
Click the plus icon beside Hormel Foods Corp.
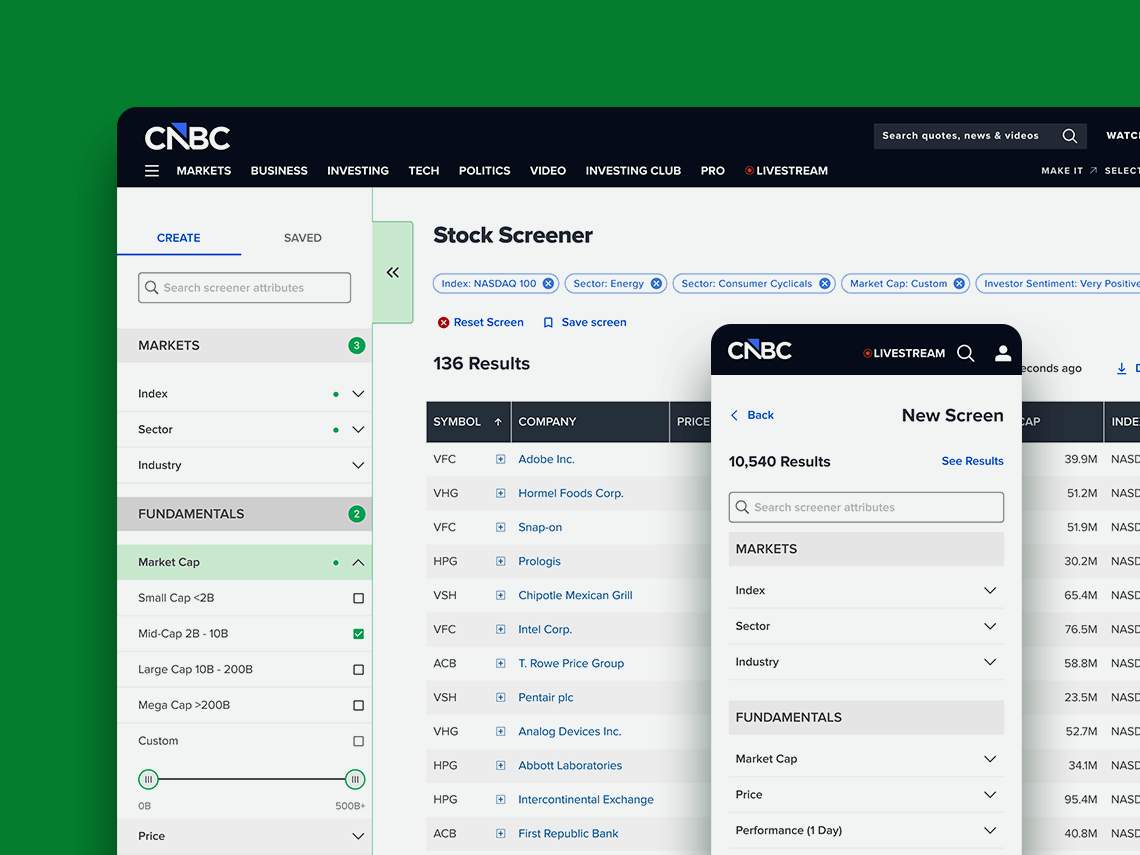coord(500,493)
